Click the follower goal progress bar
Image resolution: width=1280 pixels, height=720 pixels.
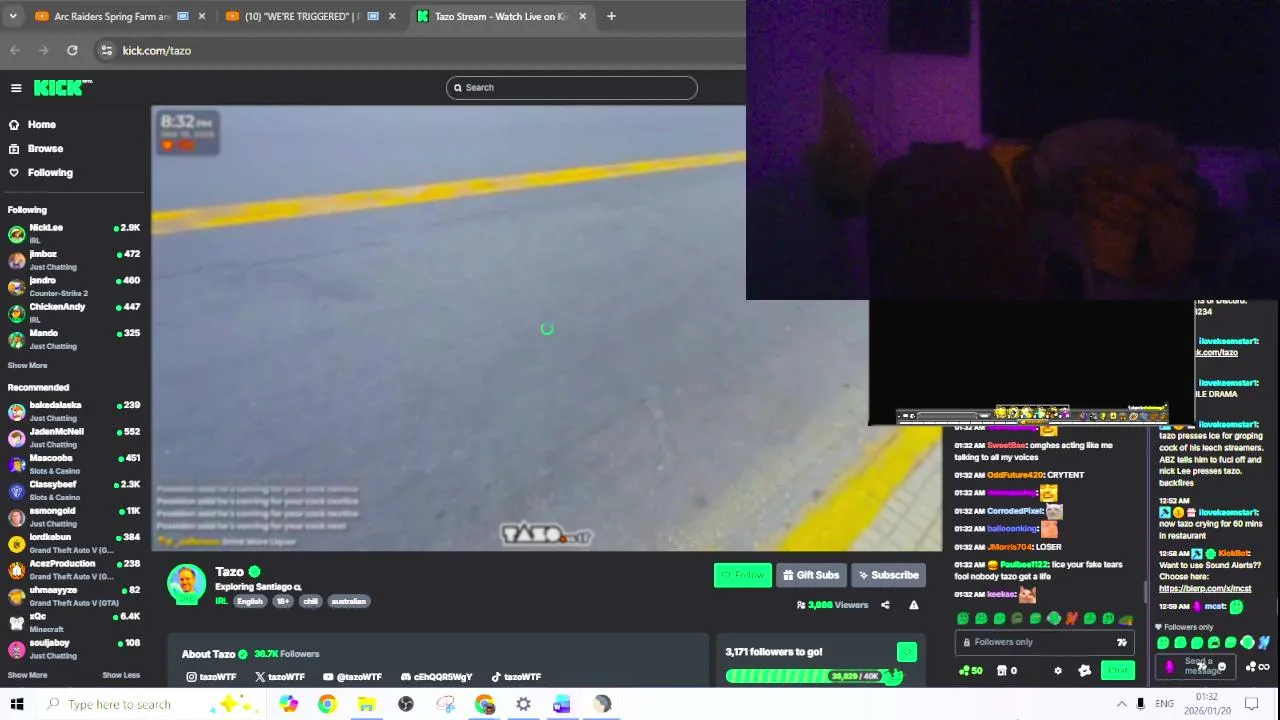click(x=814, y=676)
